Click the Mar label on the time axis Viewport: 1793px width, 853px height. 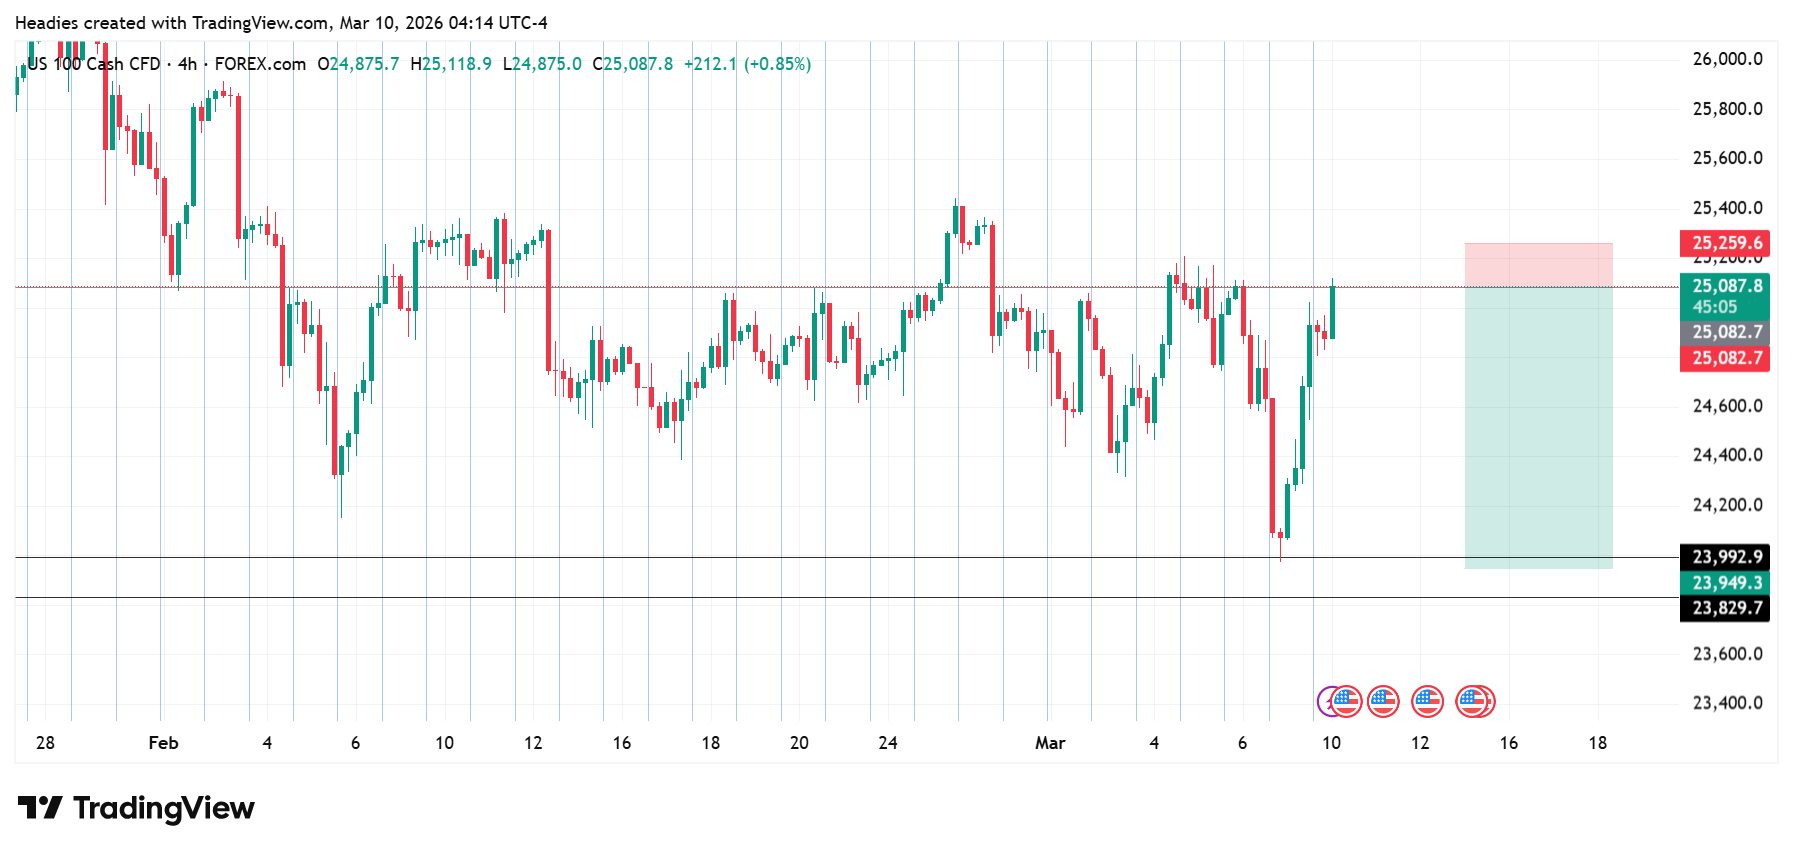click(x=1049, y=743)
